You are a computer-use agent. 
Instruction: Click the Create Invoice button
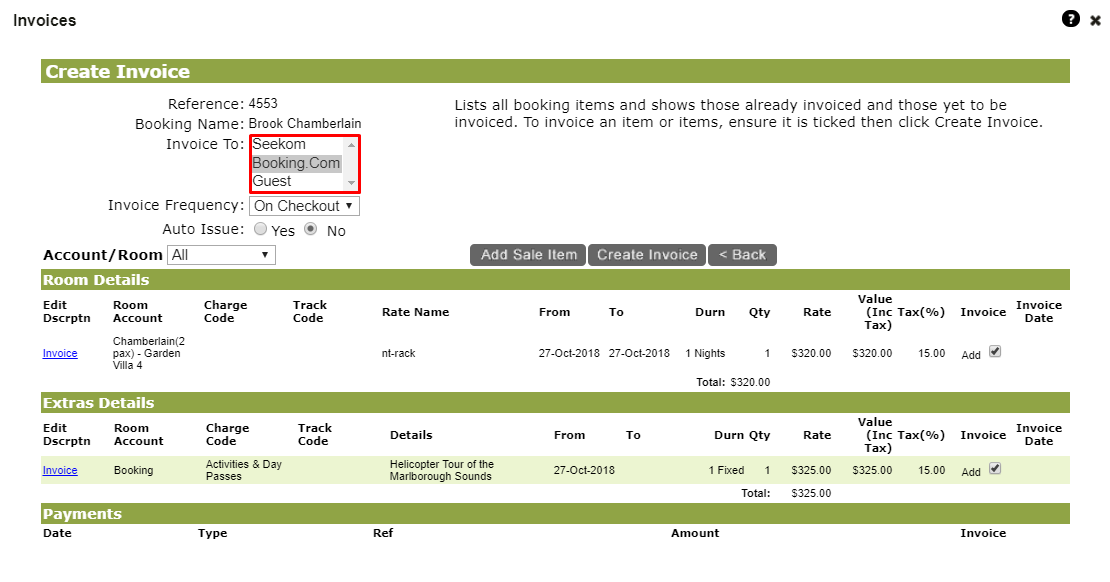(x=646, y=255)
